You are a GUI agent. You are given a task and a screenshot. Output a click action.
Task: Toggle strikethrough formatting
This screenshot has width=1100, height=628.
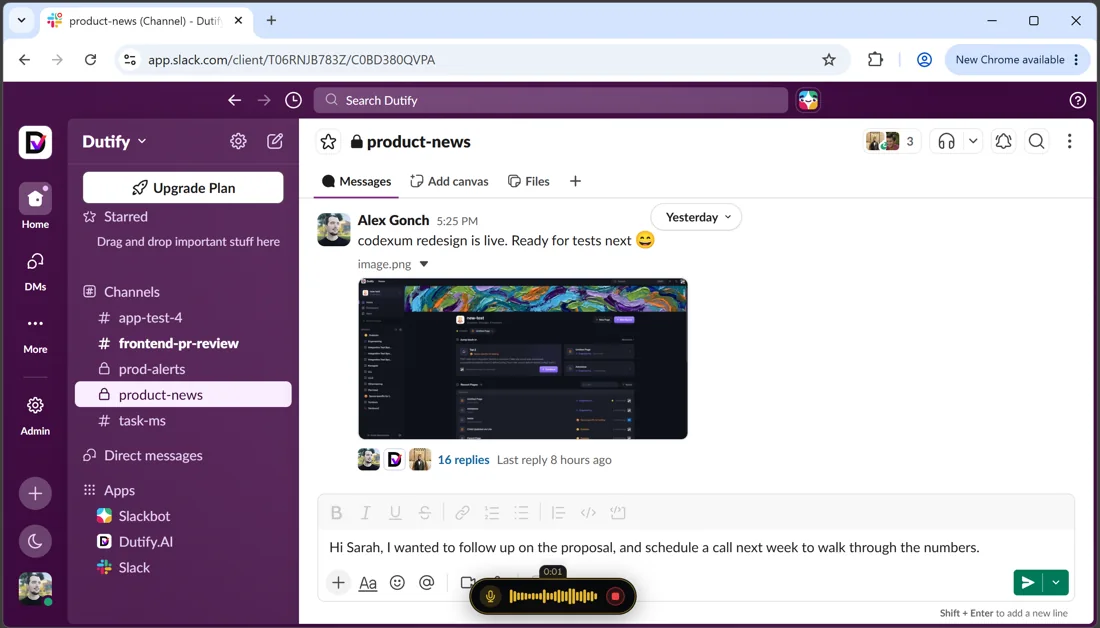coord(424,513)
